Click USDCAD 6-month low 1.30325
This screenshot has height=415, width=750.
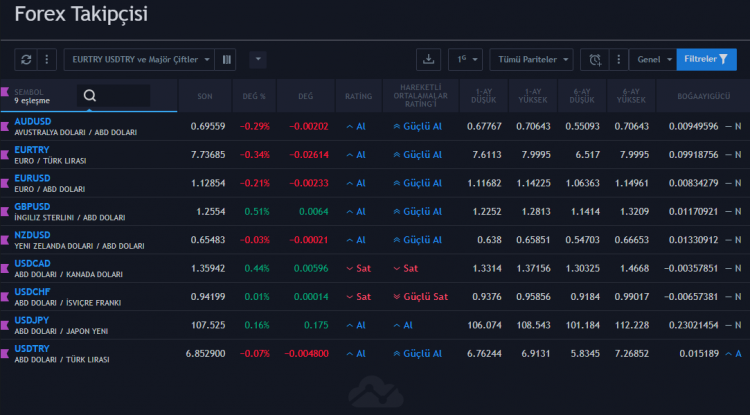pyautogui.click(x=583, y=268)
